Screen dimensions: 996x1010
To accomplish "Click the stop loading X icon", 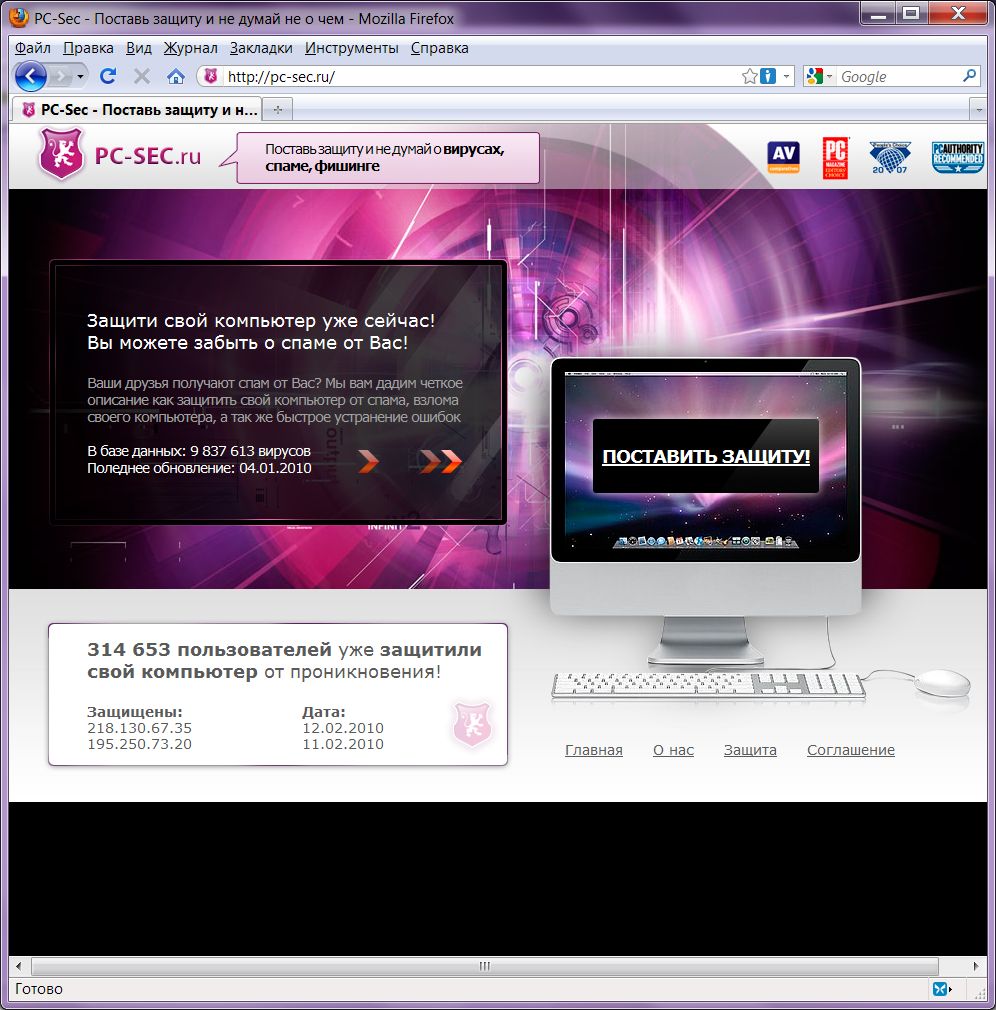I will [x=142, y=76].
